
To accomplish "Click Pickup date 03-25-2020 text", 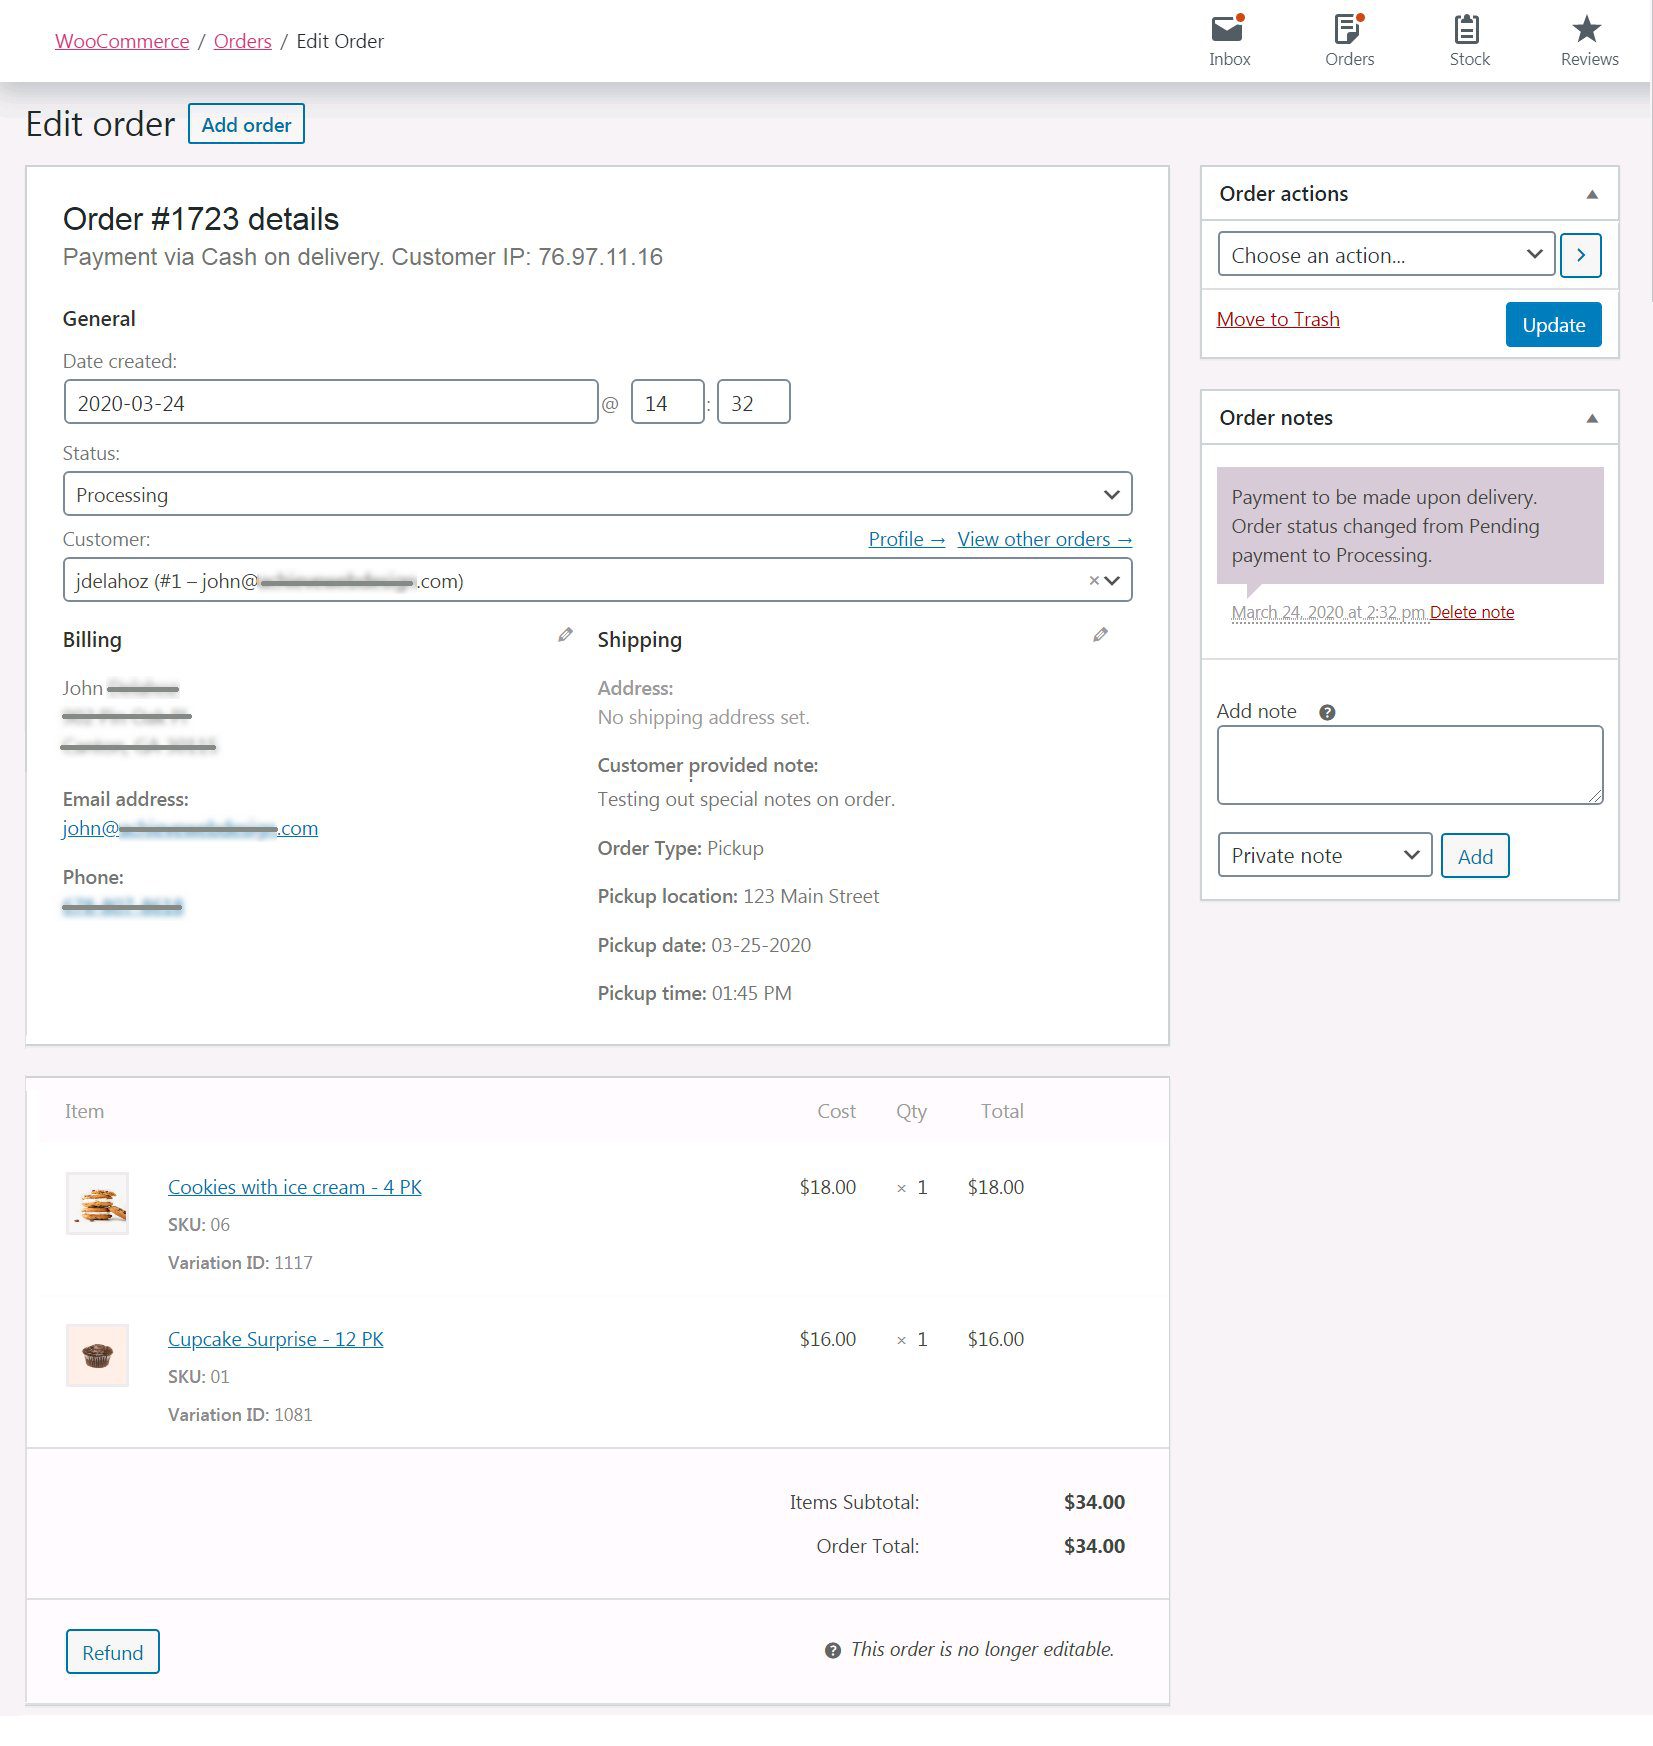I will (x=704, y=945).
